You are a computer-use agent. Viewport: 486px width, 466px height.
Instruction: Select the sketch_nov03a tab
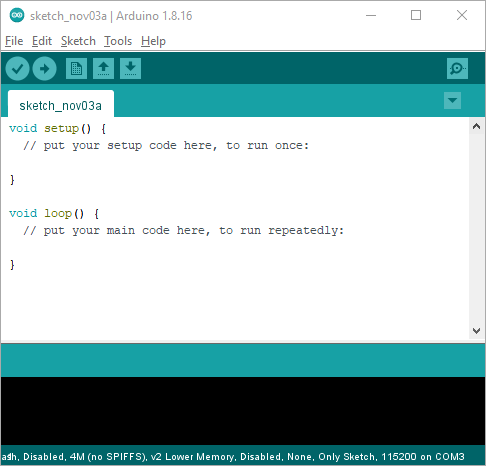(x=61, y=106)
